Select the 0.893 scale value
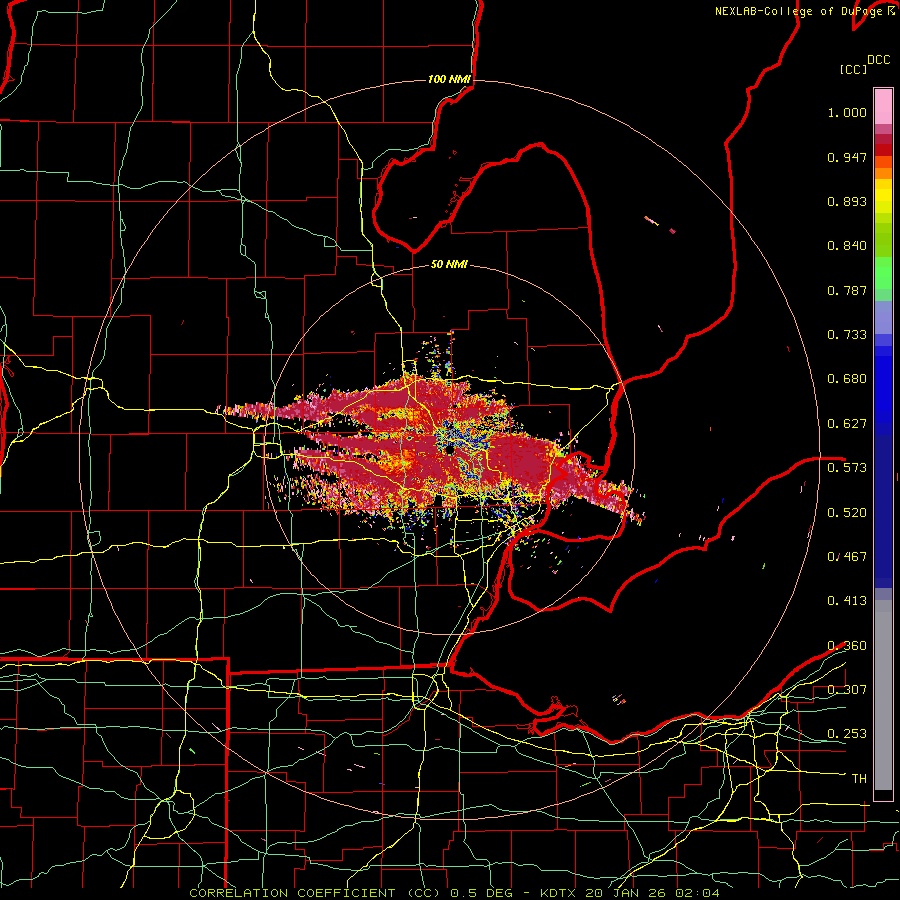Viewport: 900px width, 900px height. point(847,201)
